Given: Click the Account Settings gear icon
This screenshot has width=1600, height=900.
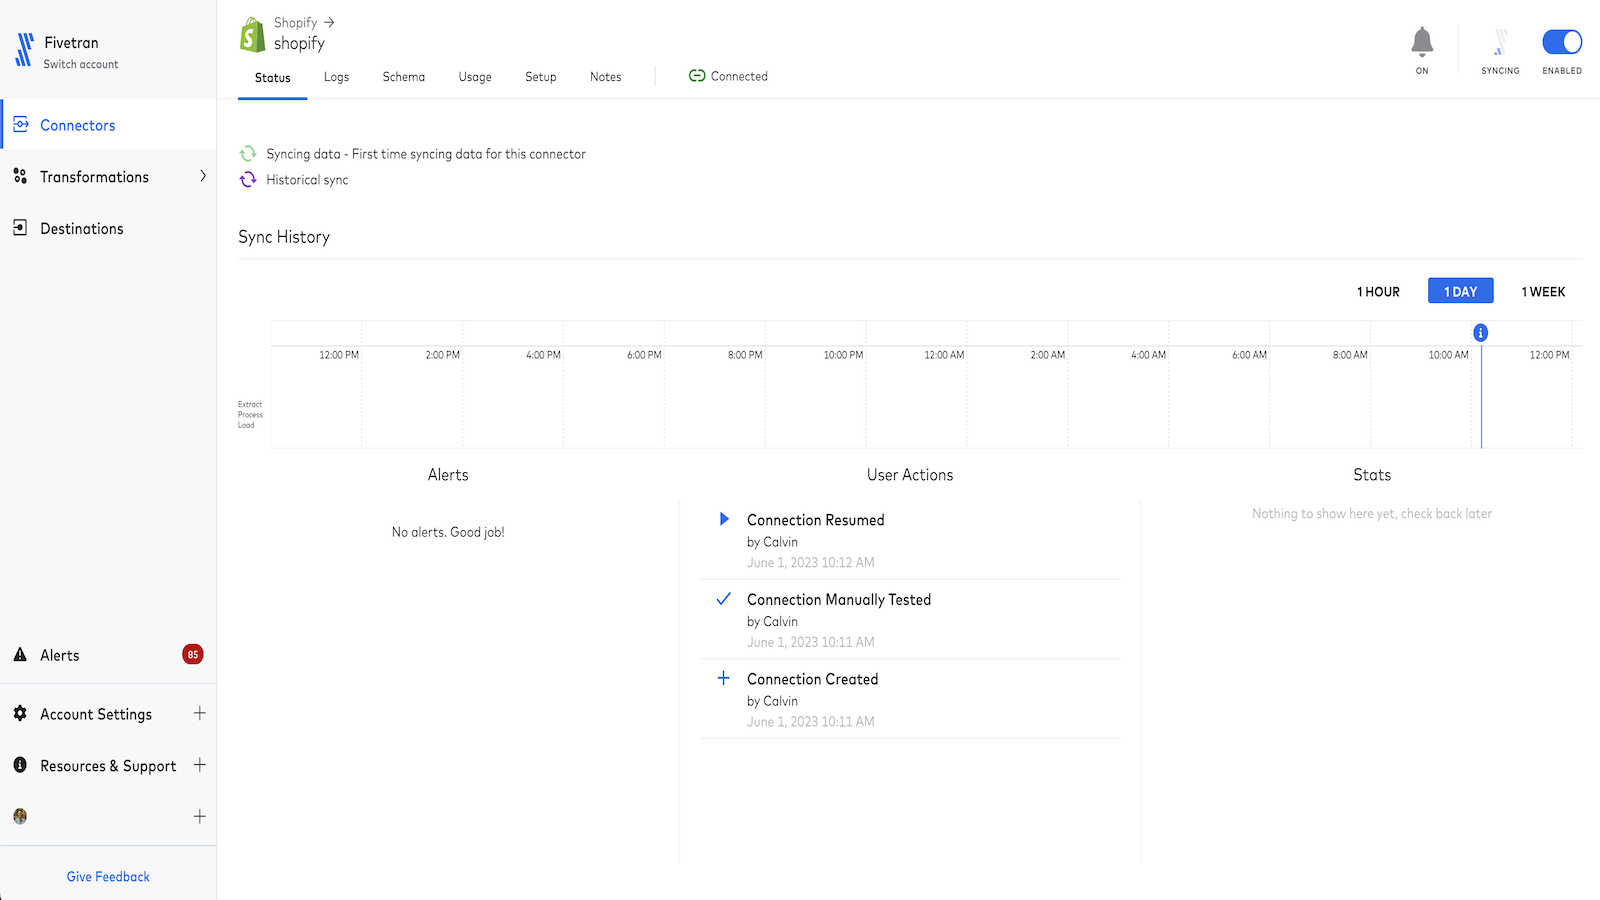Looking at the screenshot, I should (20, 713).
